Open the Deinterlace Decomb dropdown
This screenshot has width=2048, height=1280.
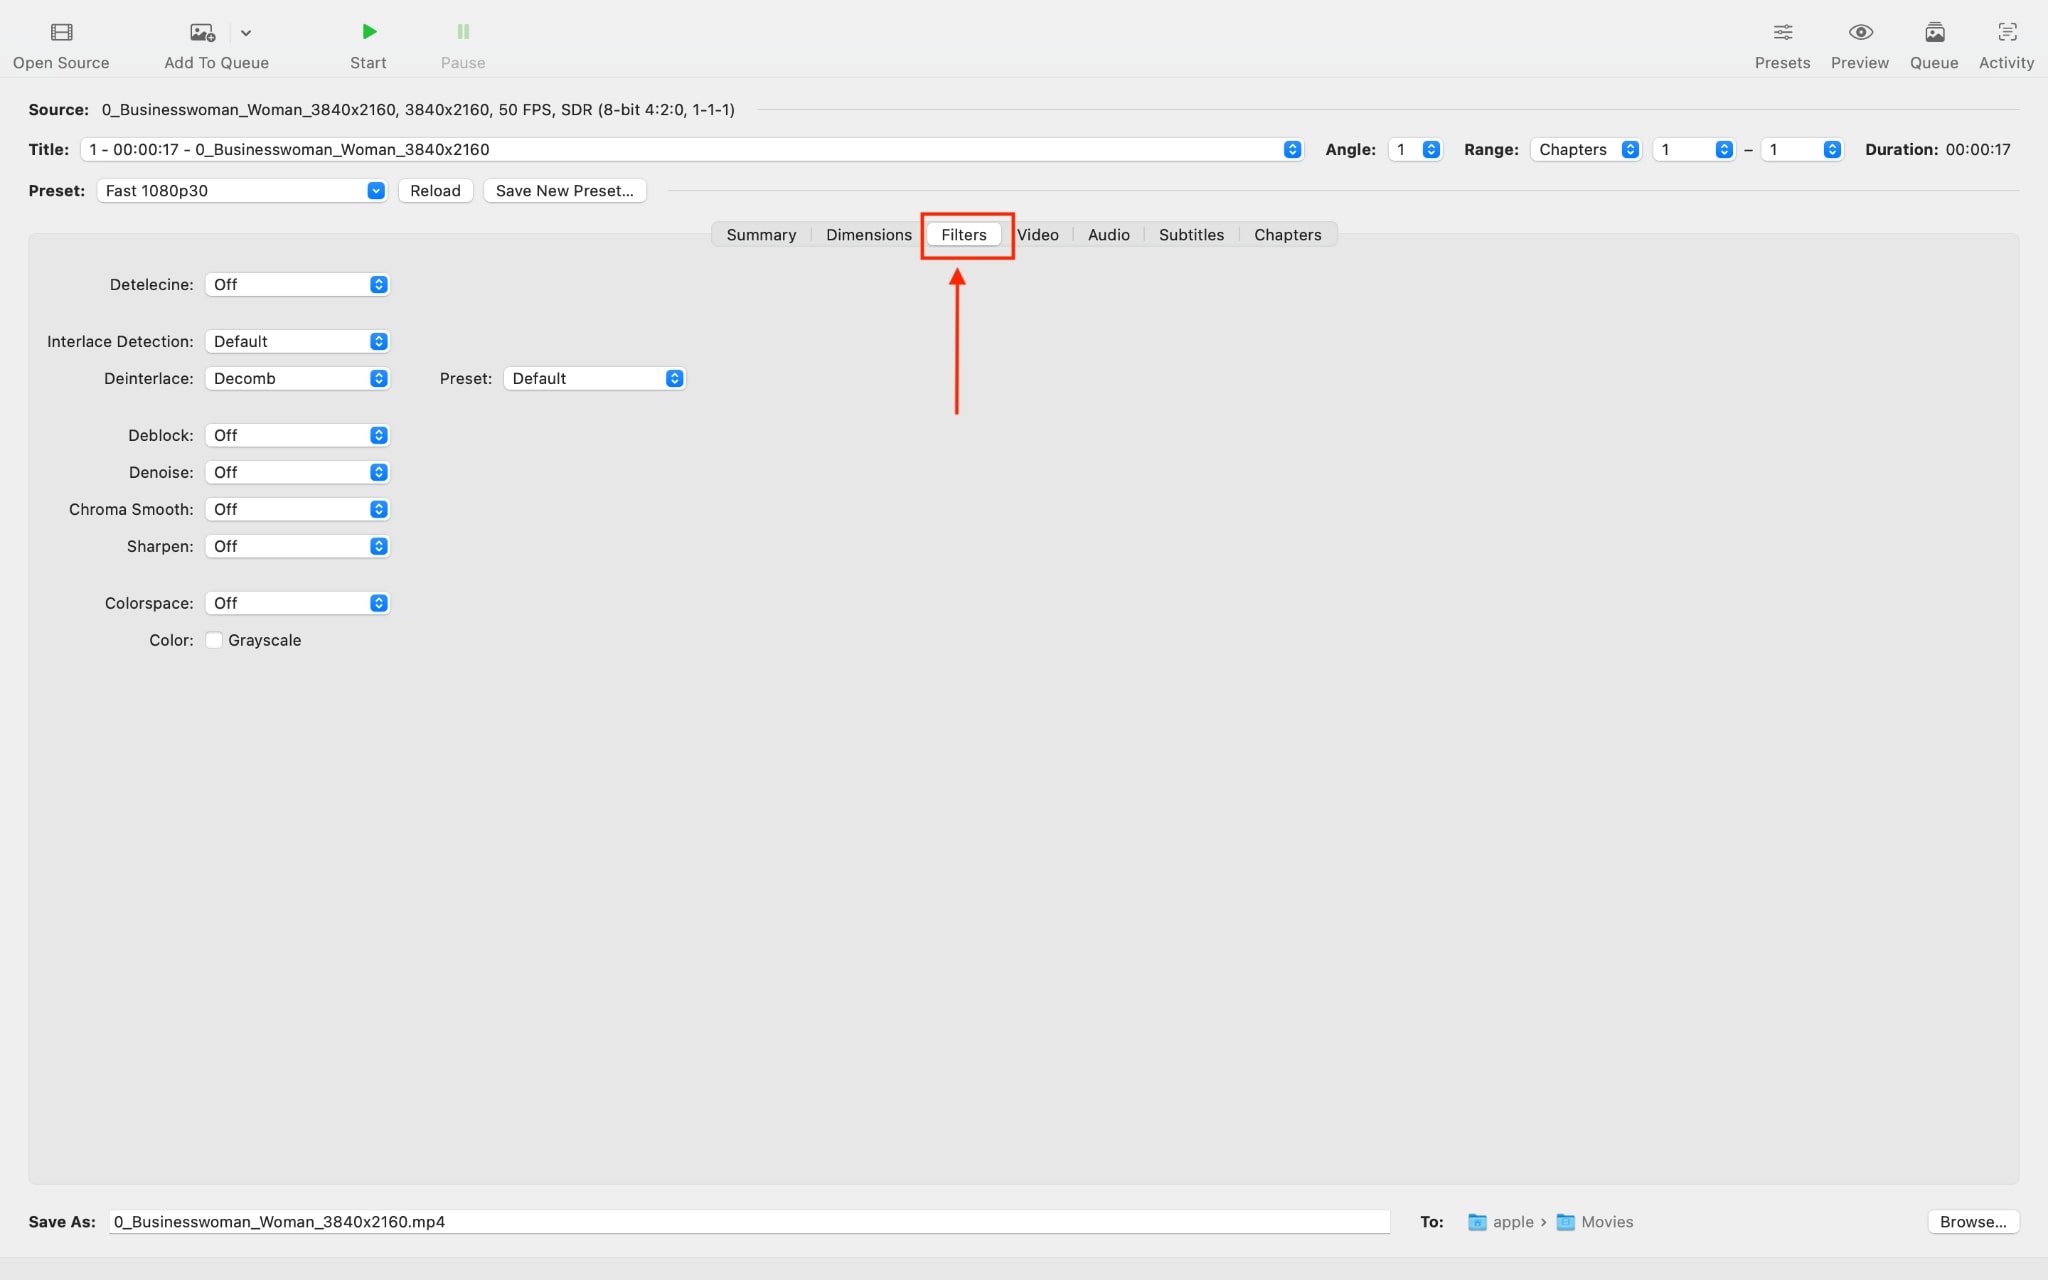point(297,378)
